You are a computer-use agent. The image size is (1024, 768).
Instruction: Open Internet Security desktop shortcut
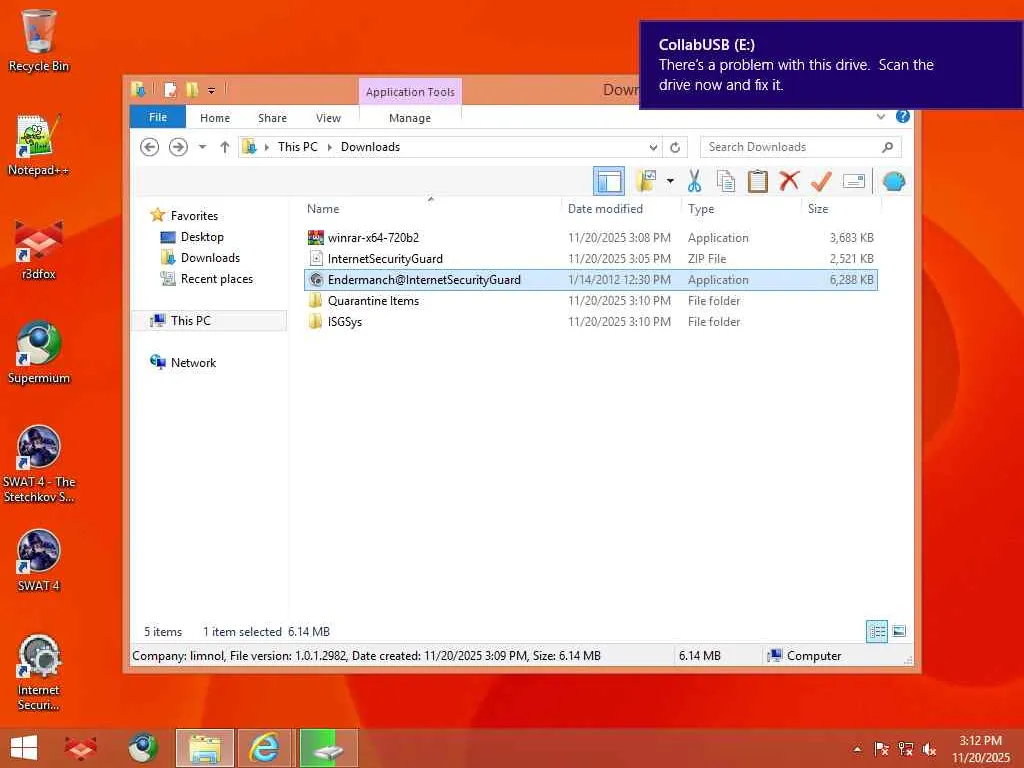39,673
